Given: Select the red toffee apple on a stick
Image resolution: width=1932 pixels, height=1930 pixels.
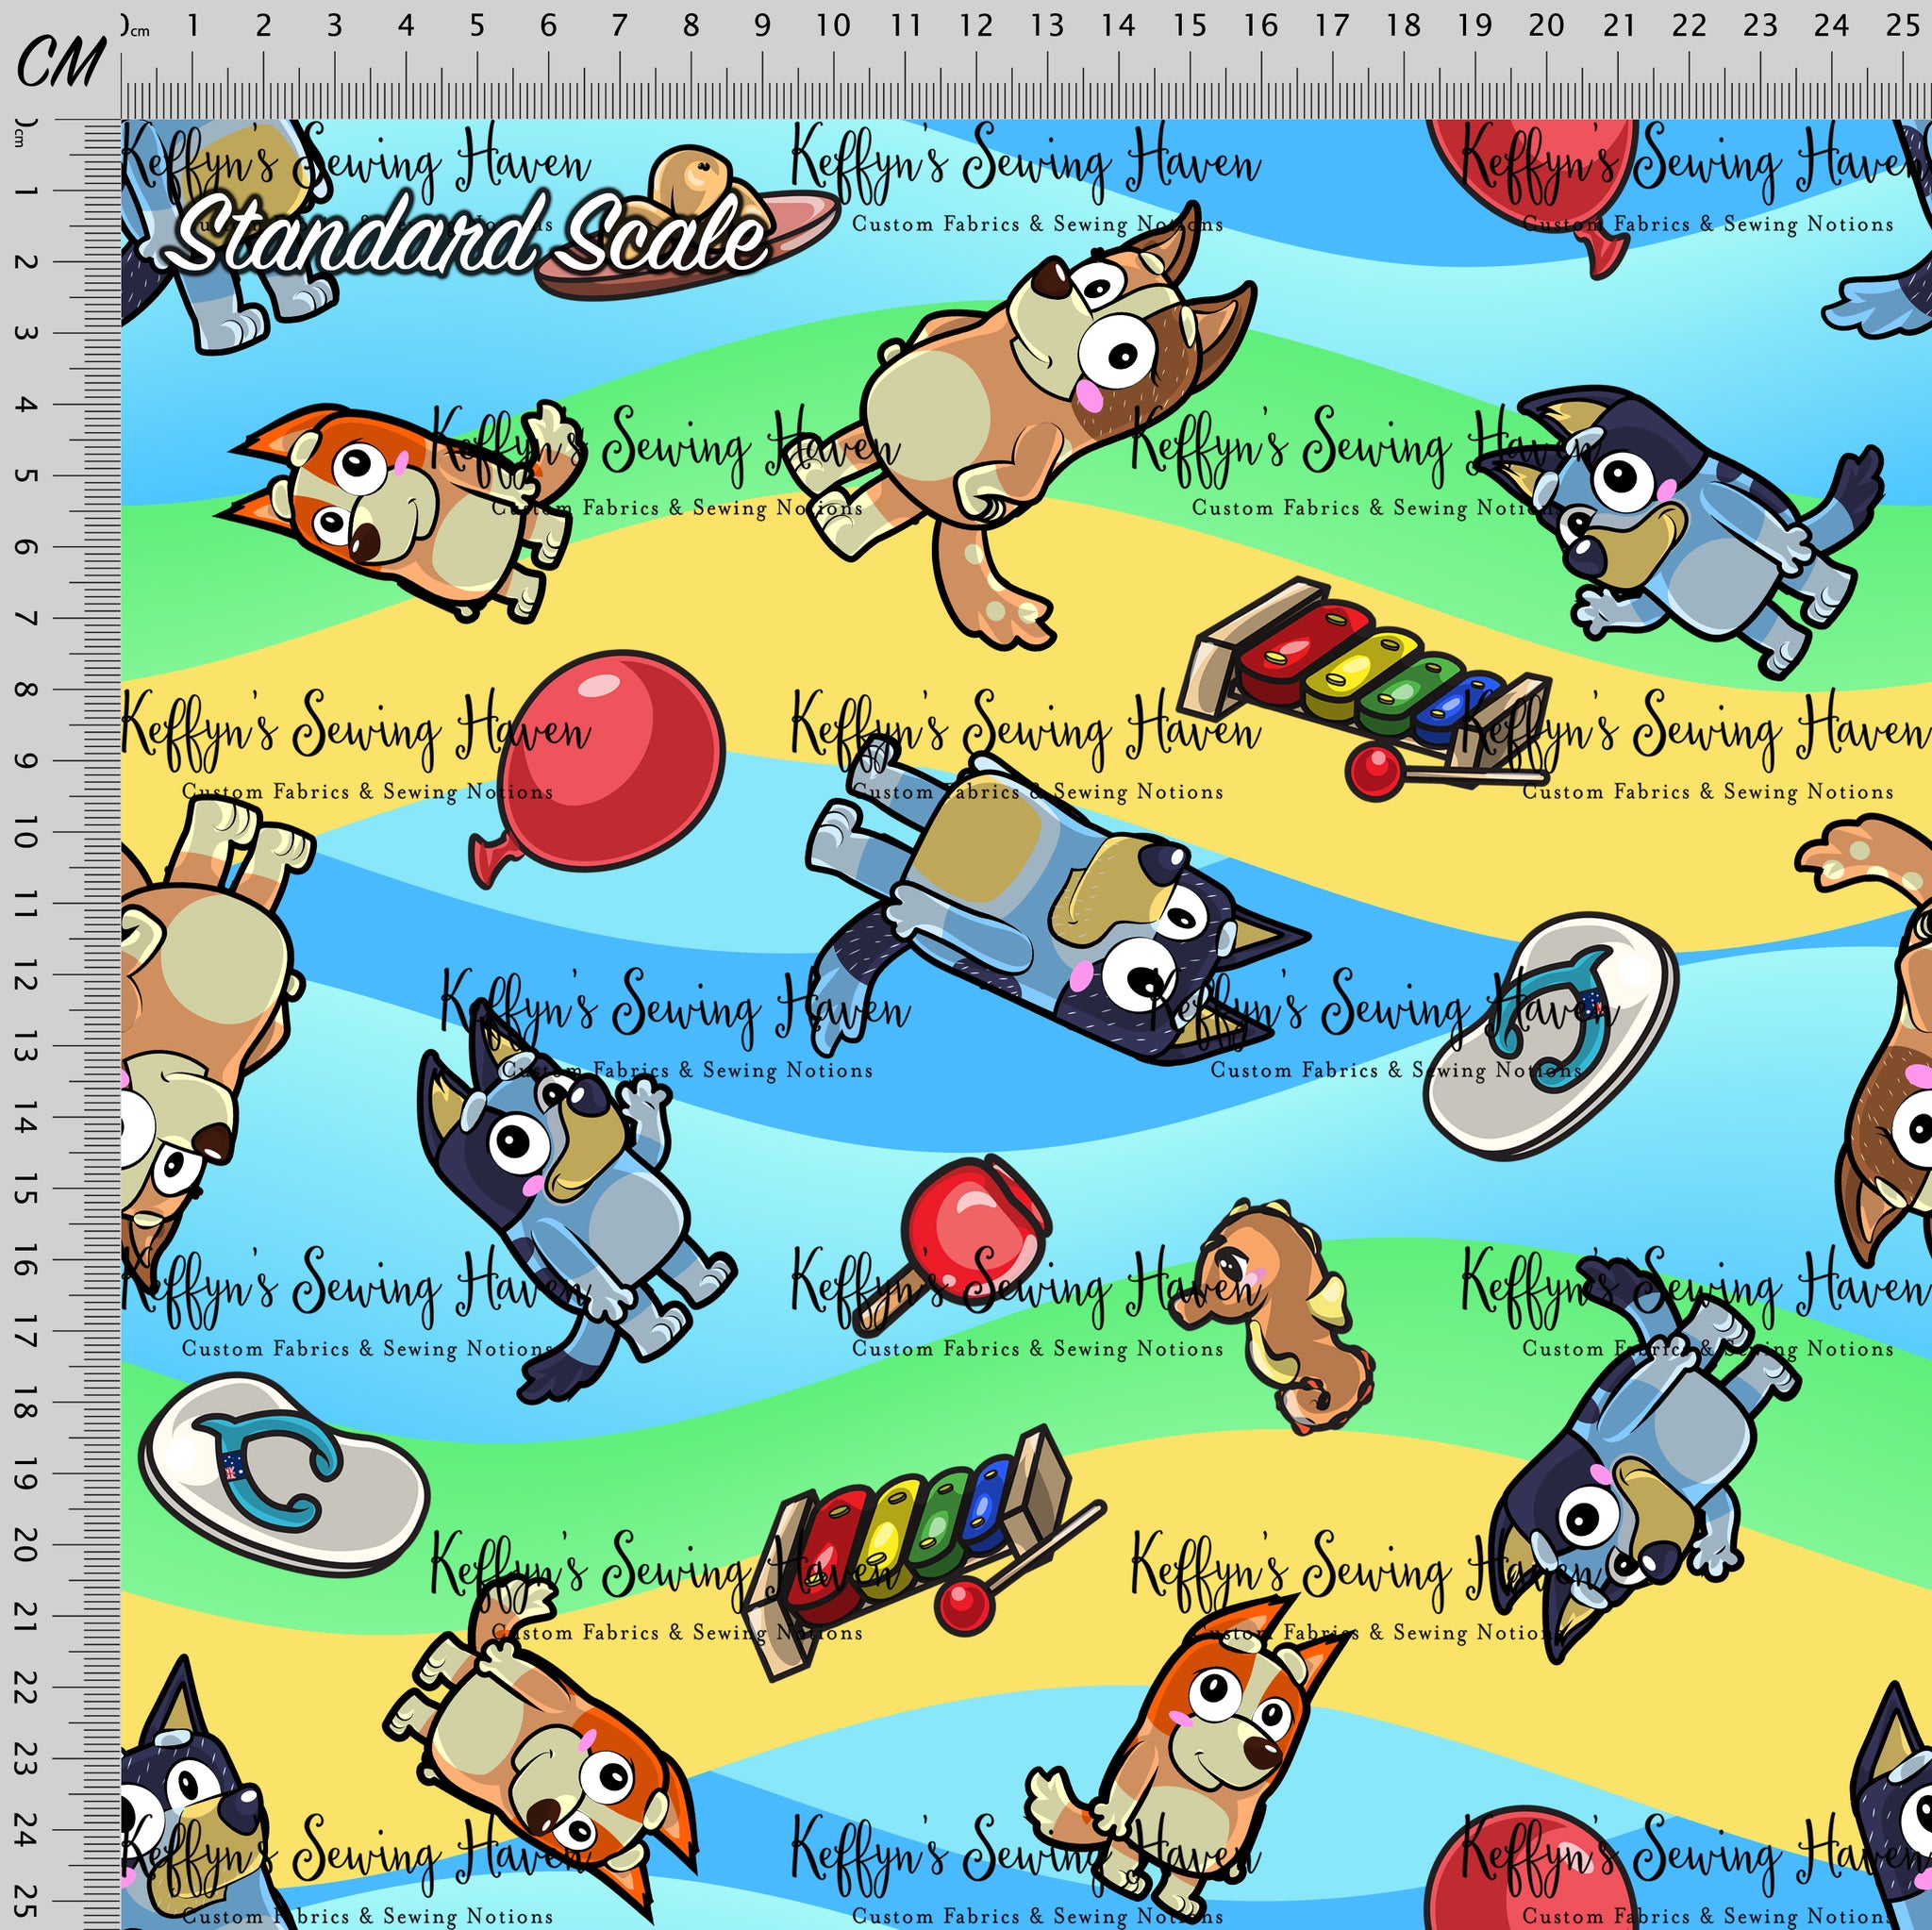Looking at the screenshot, I should point(950,1243).
